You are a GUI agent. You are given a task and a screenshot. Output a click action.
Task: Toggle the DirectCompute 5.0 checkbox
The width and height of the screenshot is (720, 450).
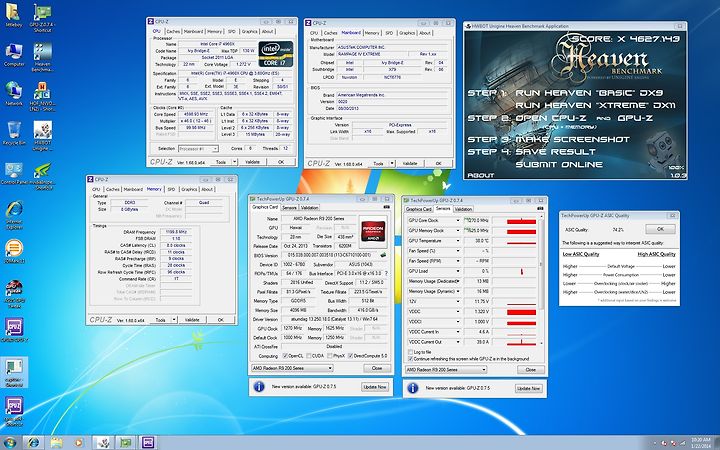pyautogui.click(x=350, y=356)
